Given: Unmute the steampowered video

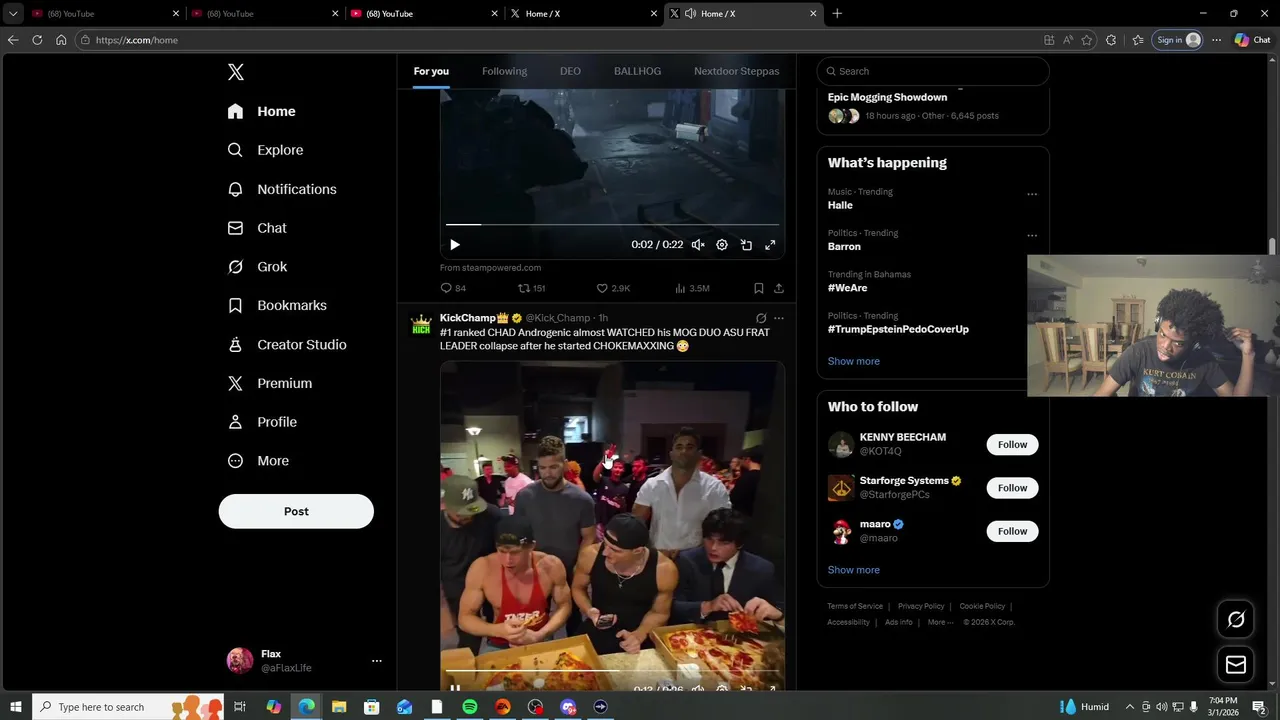Looking at the screenshot, I should [698, 245].
